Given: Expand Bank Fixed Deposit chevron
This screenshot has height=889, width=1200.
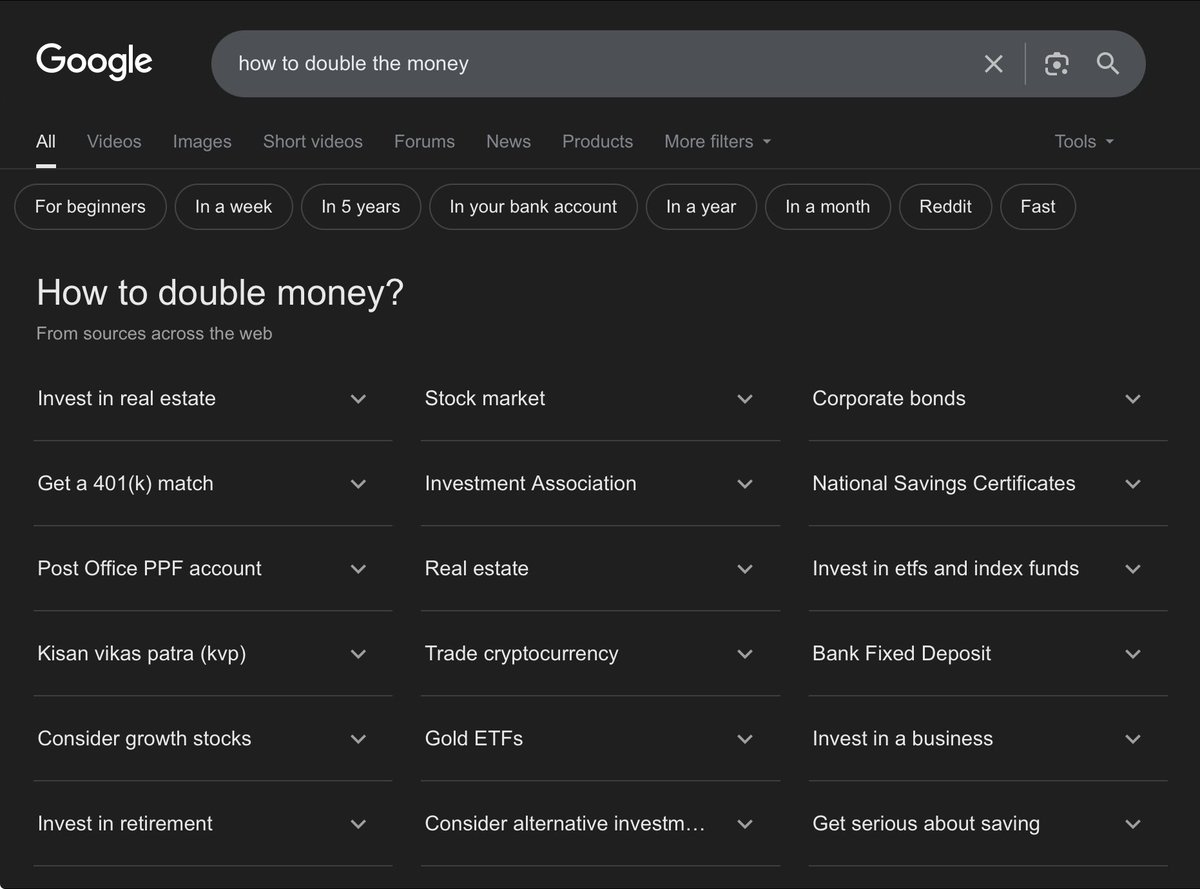Looking at the screenshot, I should click(1132, 654).
